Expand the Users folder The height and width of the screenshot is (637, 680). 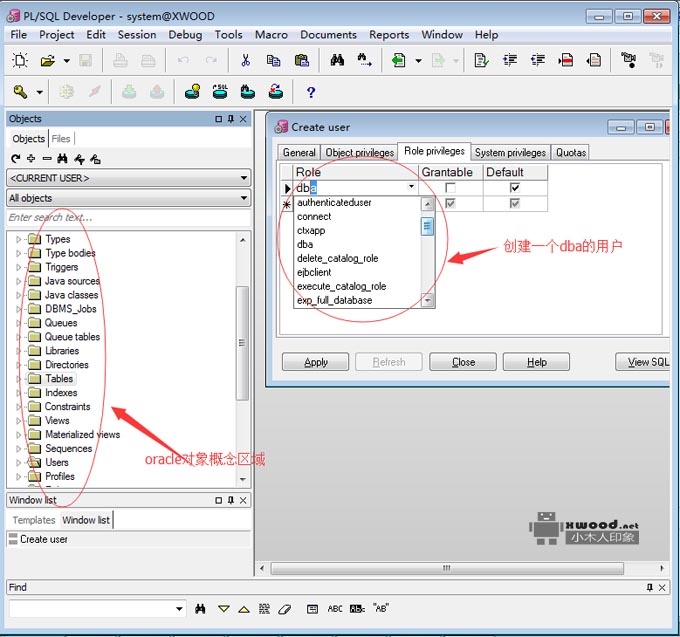(x=18, y=463)
